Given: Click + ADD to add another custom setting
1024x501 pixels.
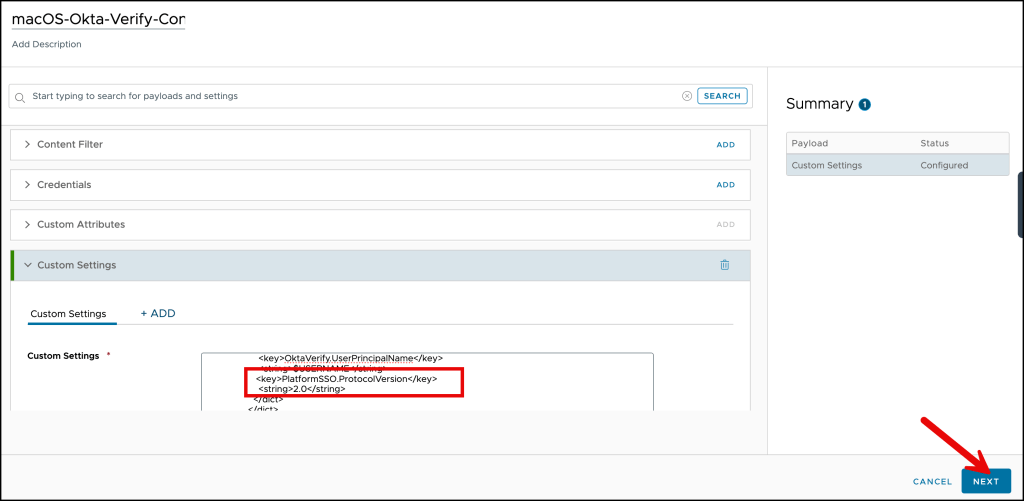Looking at the screenshot, I should 158,313.
